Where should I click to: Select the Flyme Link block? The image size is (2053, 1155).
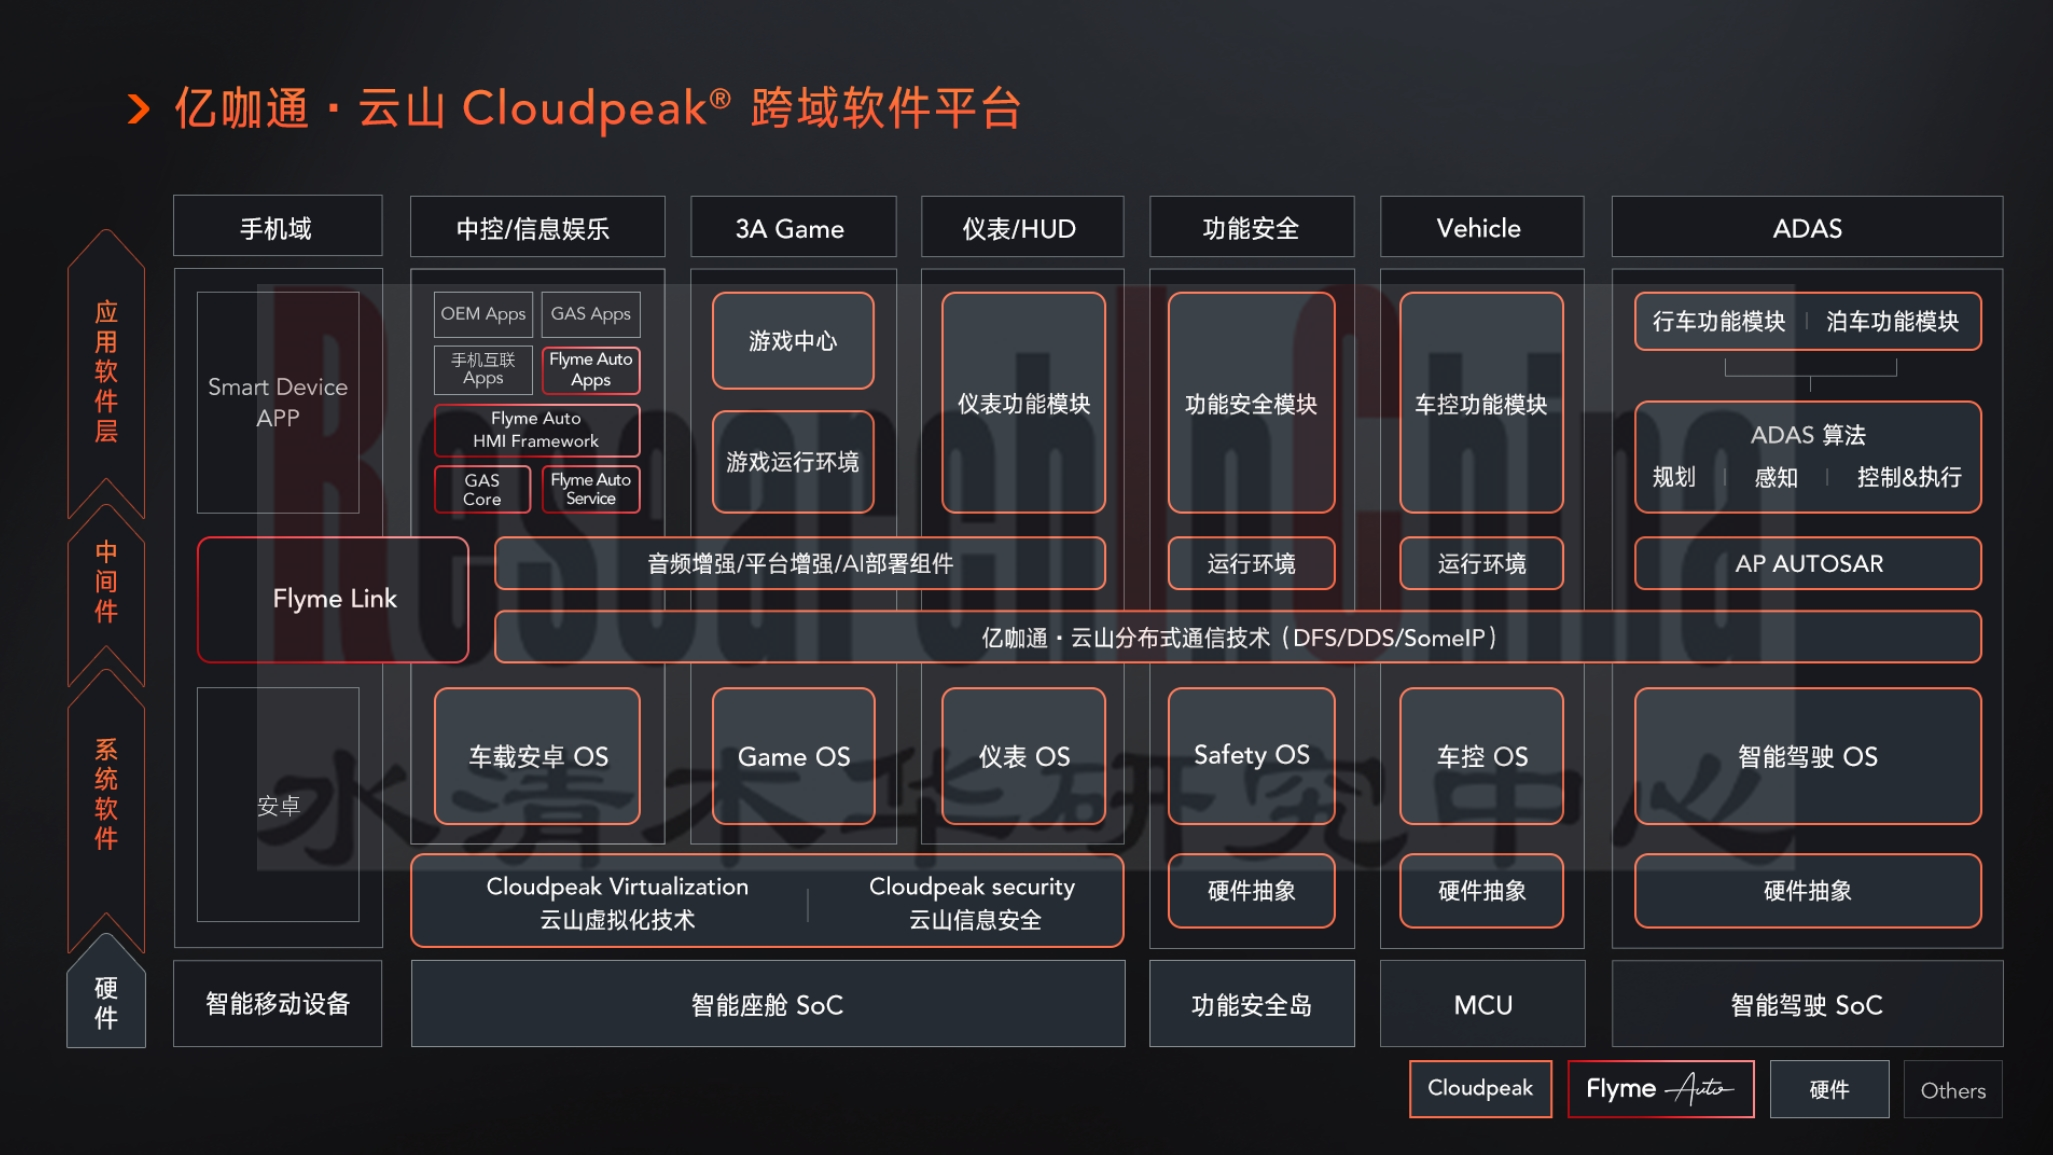coord(333,599)
